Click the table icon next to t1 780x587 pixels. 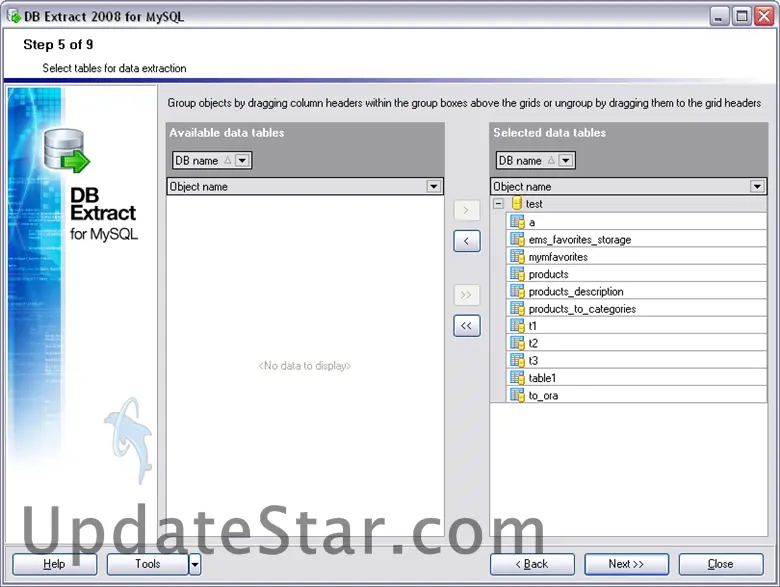517,326
